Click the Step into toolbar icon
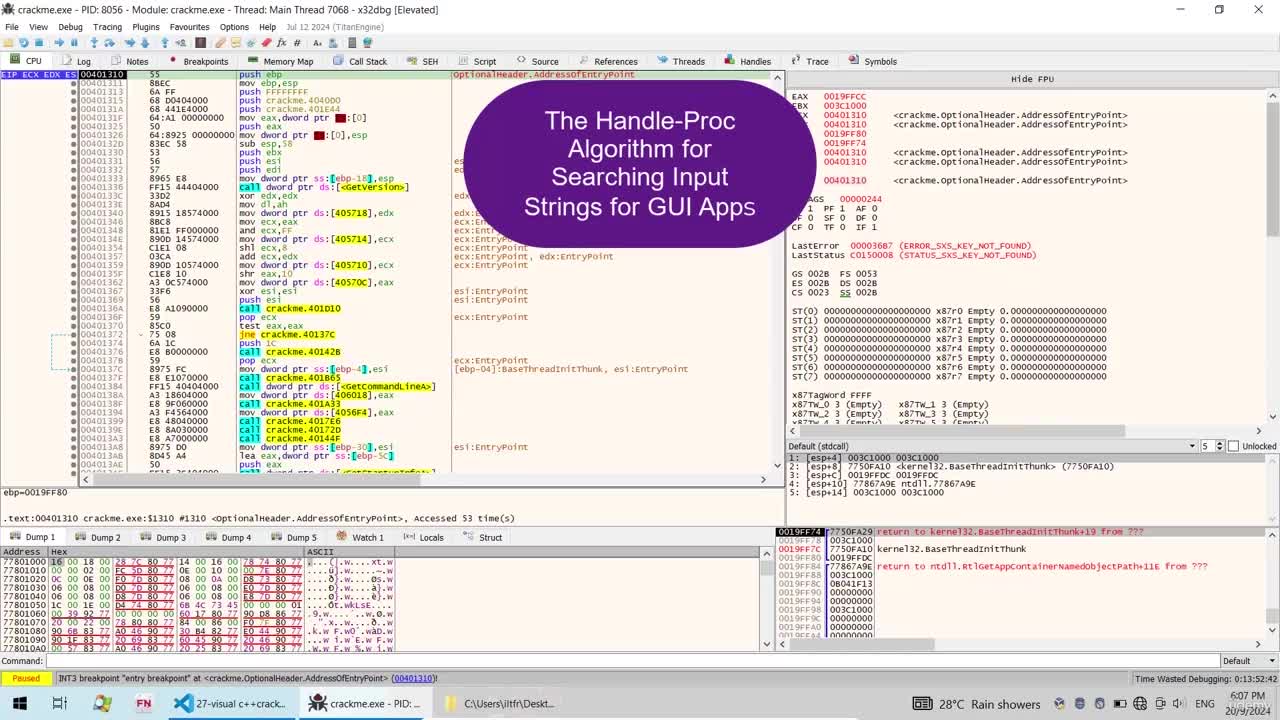The height and width of the screenshot is (720, 1280). tap(94, 43)
